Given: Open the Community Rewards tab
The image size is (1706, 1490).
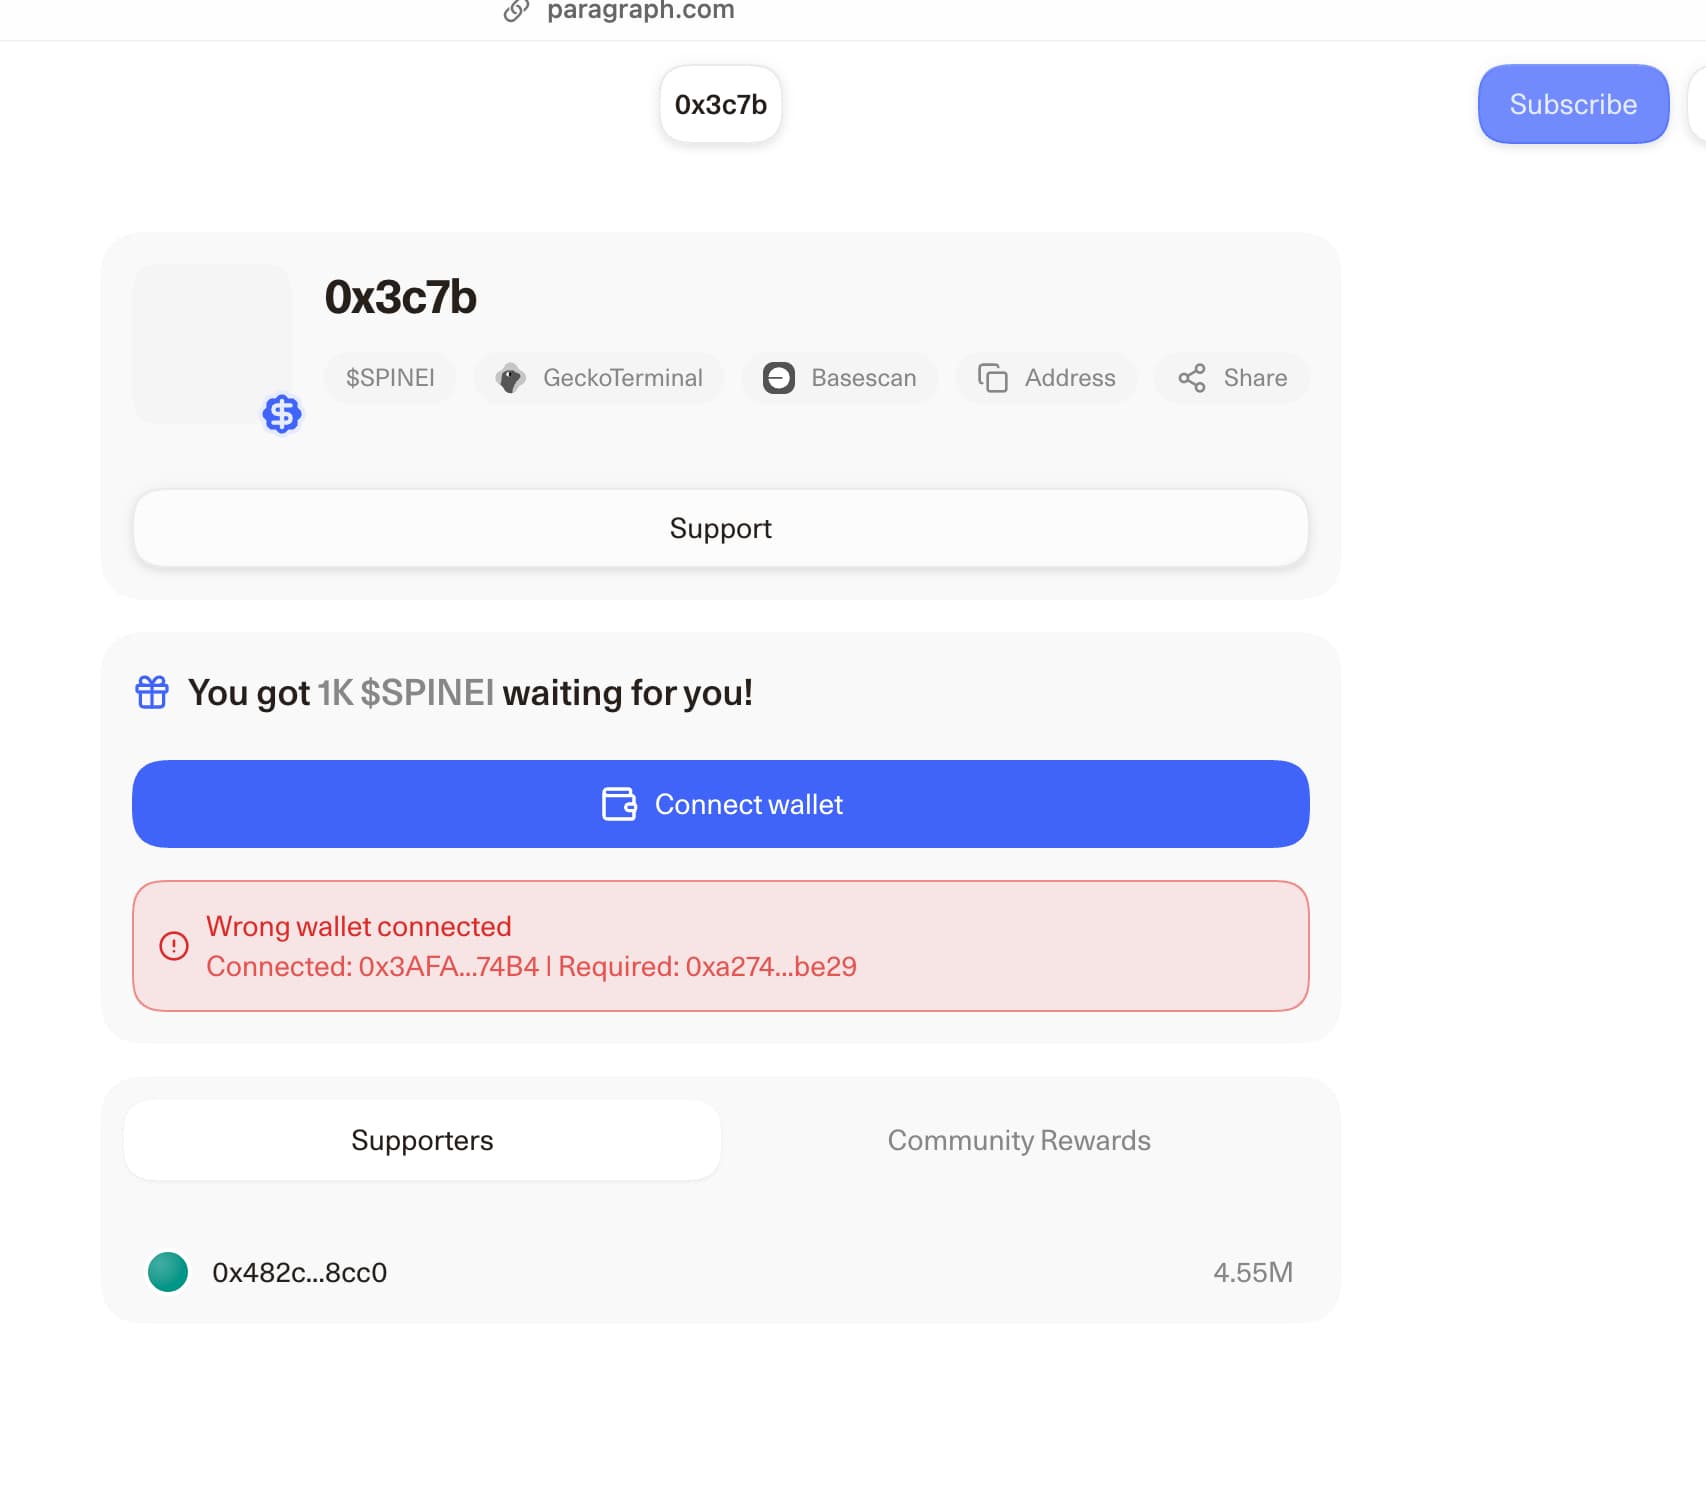Looking at the screenshot, I should pos(1019,1140).
